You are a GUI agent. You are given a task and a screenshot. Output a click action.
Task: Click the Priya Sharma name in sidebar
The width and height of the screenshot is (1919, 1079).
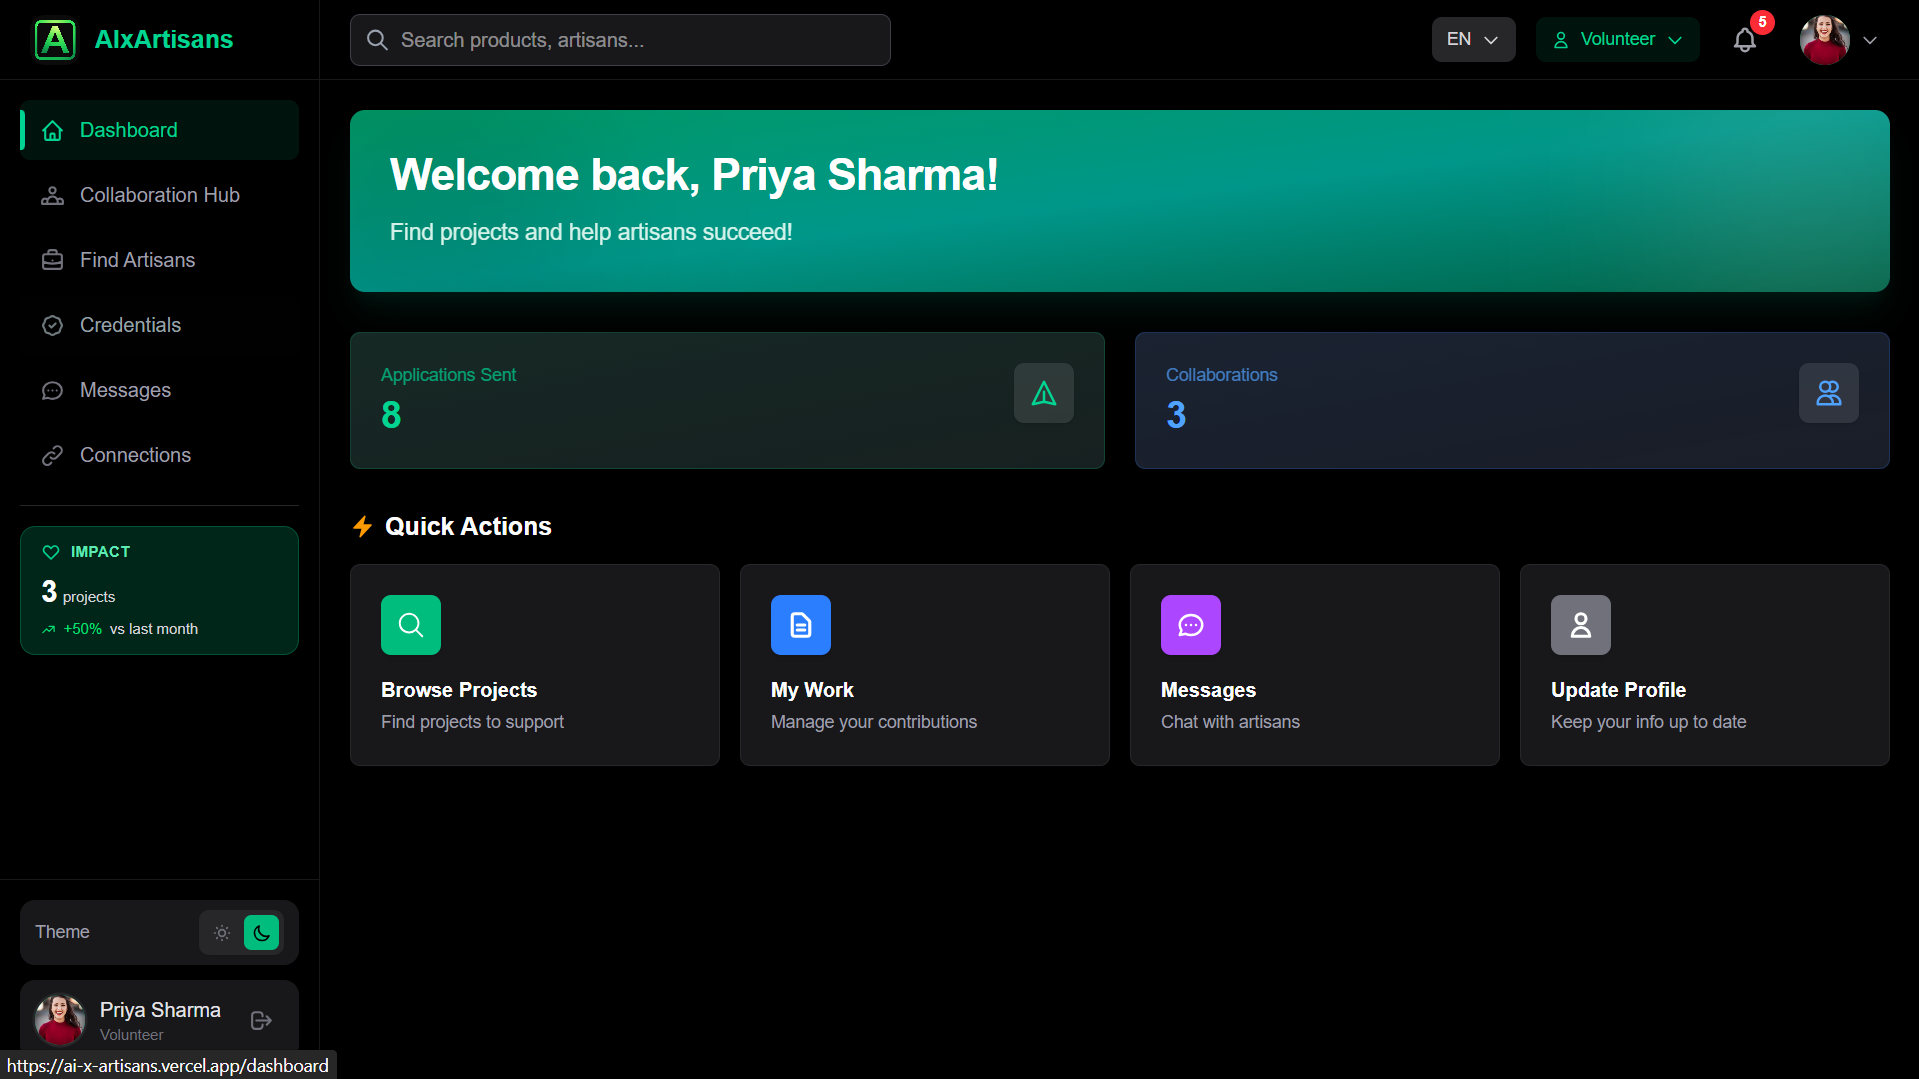160,1010
